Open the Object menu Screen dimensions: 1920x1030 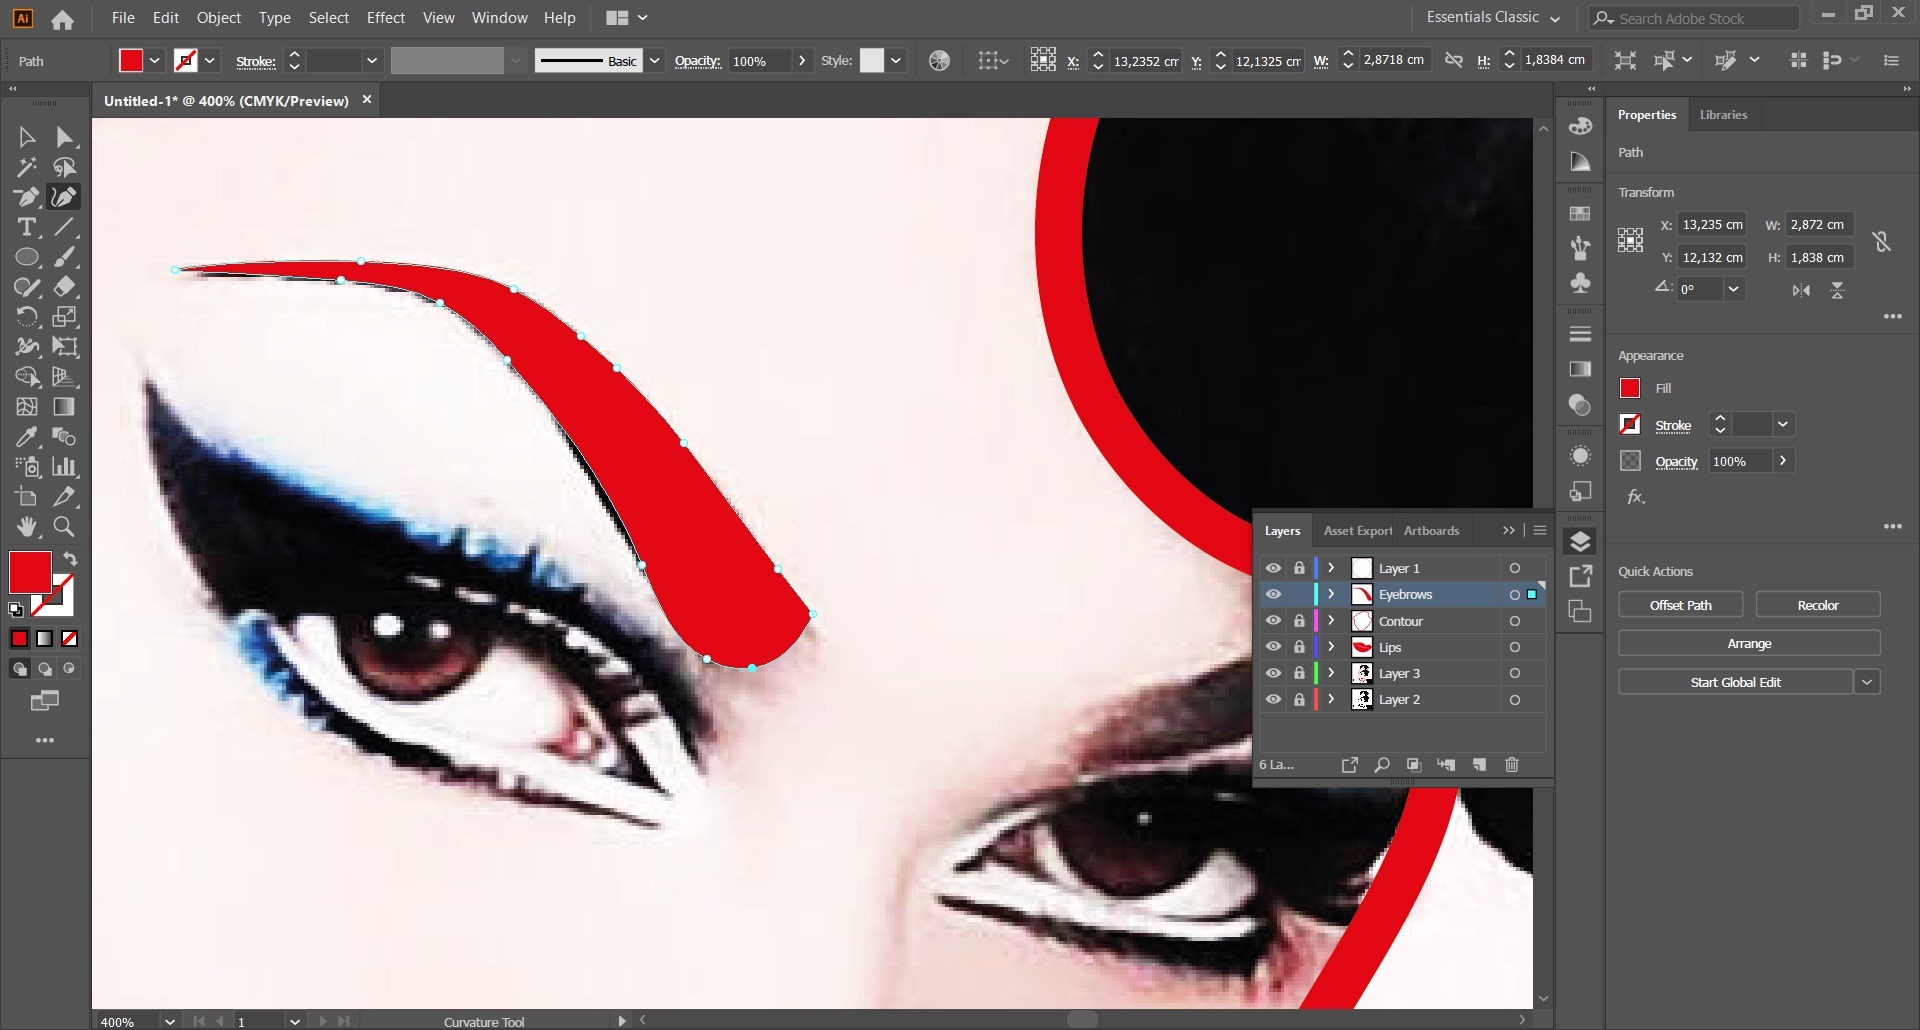[x=219, y=18]
